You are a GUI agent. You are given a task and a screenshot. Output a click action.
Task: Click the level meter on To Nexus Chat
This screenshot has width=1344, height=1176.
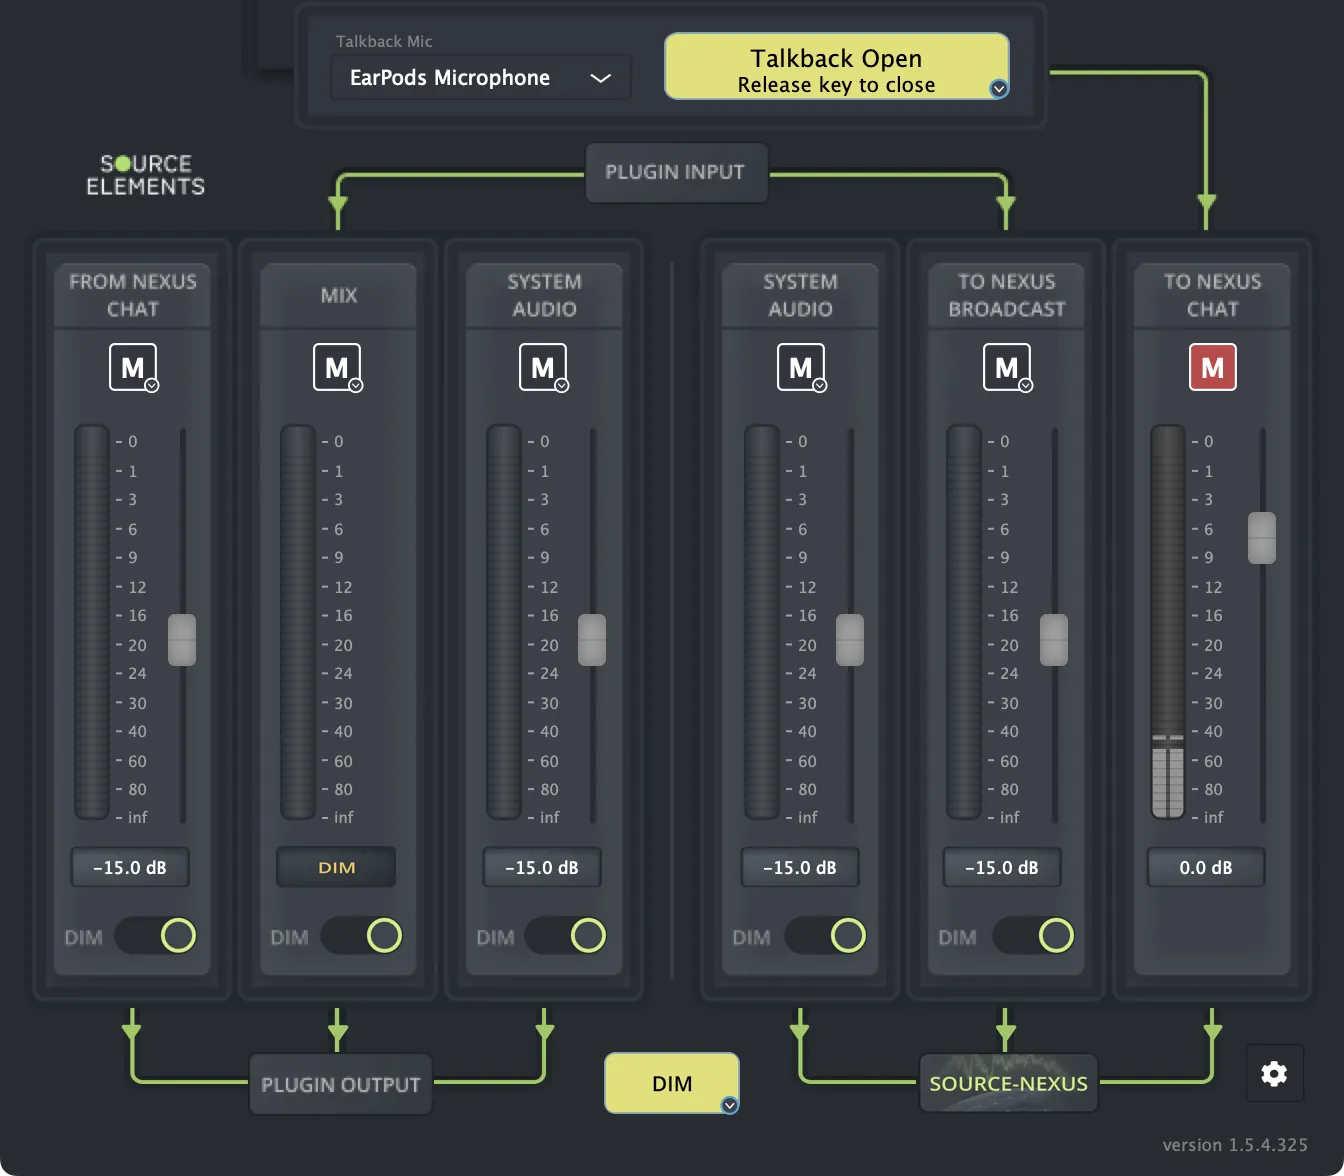tap(1167, 622)
